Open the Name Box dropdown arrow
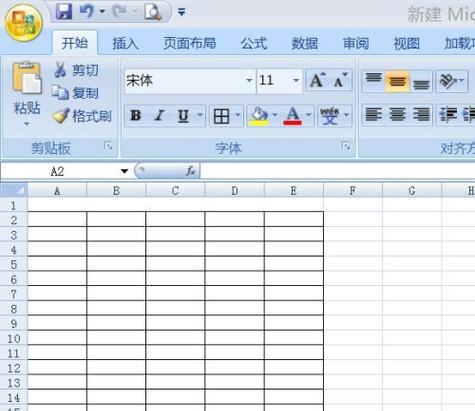 coord(124,171)
